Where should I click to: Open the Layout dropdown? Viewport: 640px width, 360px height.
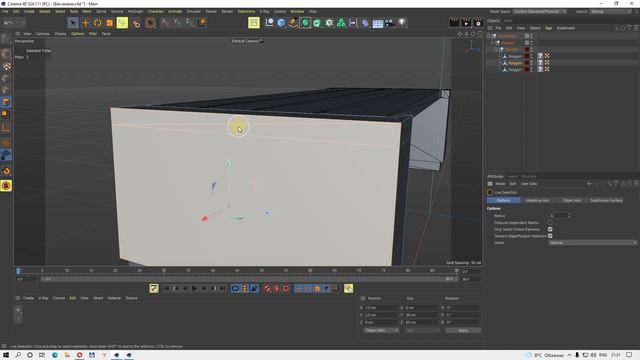(611, 11)
